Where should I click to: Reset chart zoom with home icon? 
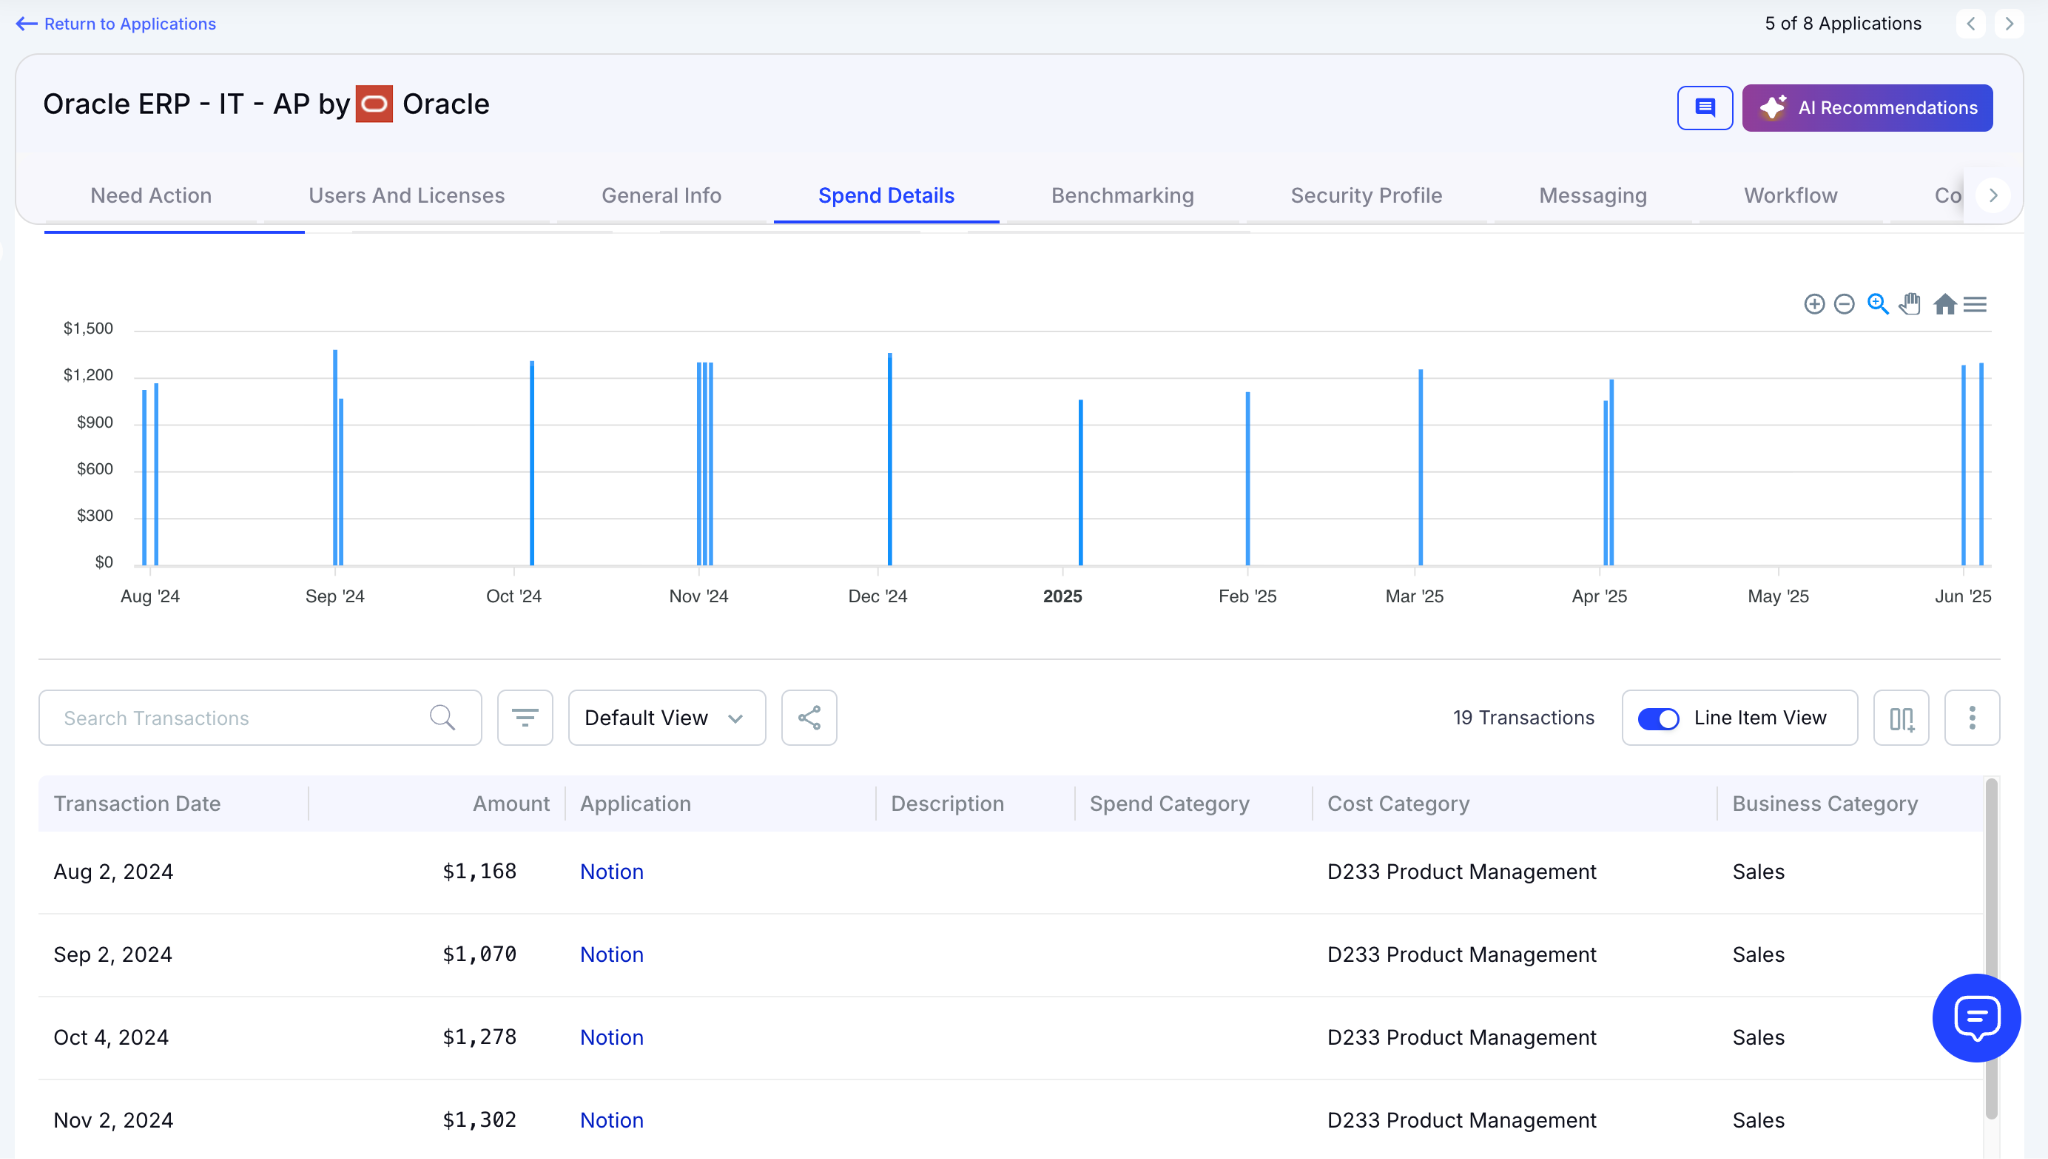click(1944, 304)
